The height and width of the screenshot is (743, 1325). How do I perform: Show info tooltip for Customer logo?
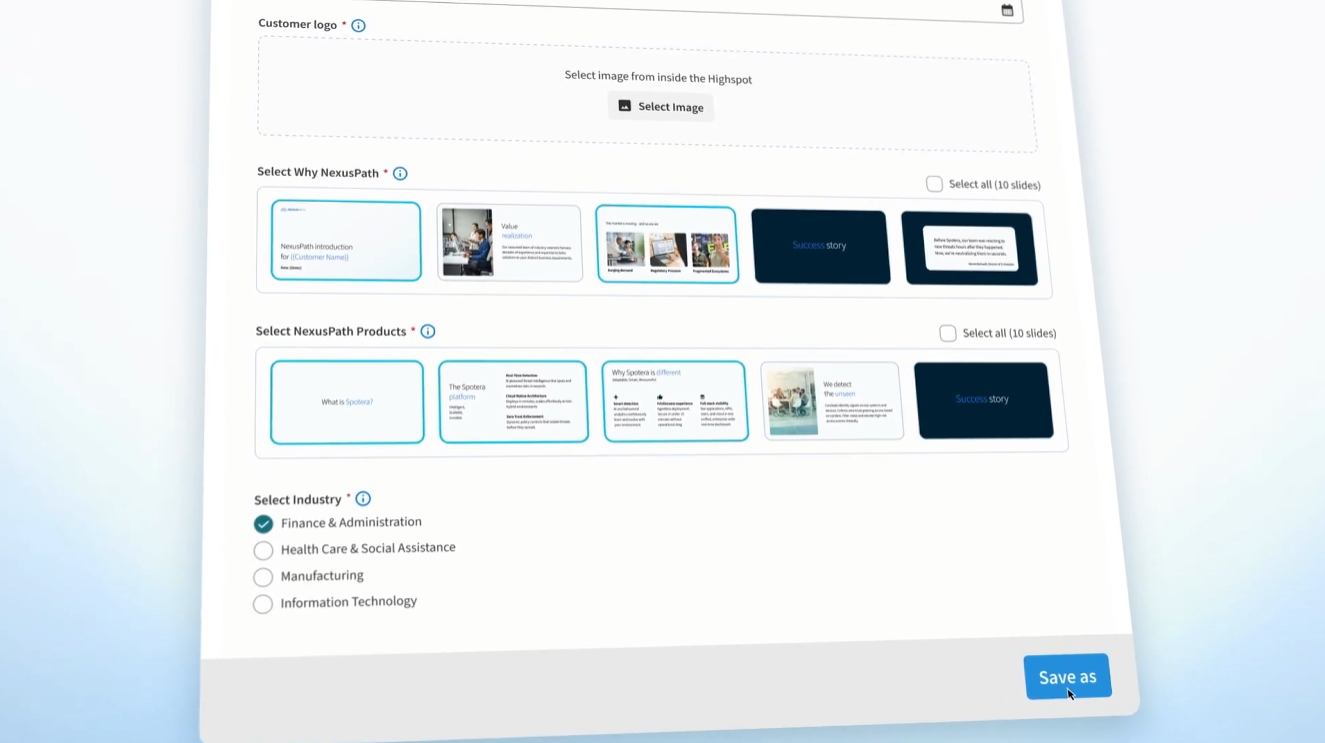pyautogui.click(x=358, y=25)
